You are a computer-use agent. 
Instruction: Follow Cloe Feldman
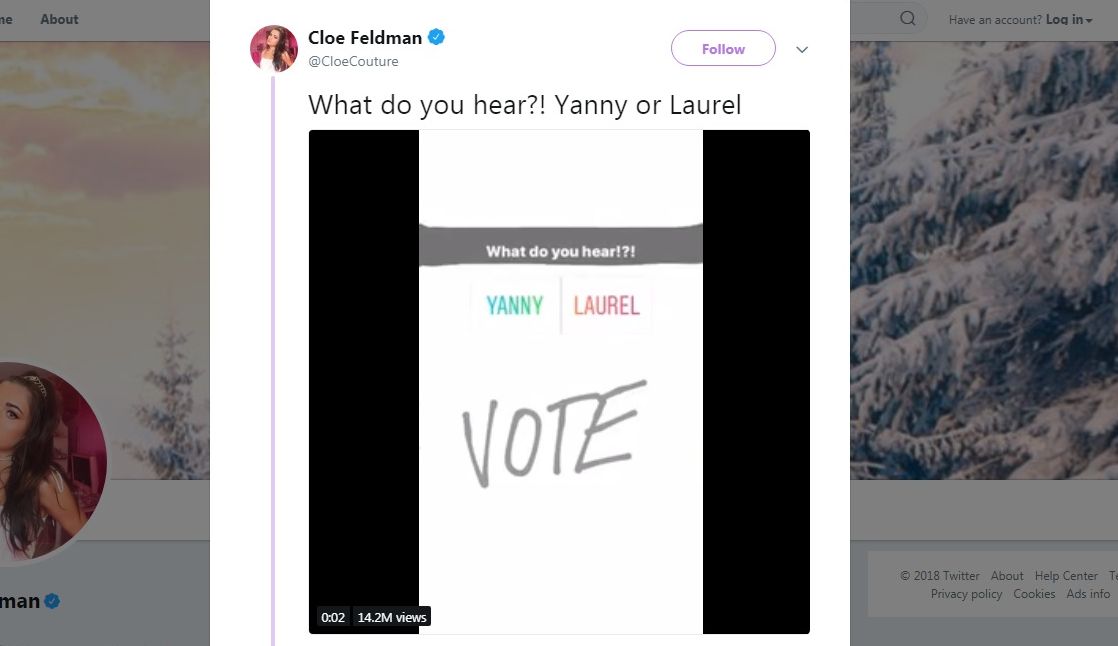pos(723,48)
